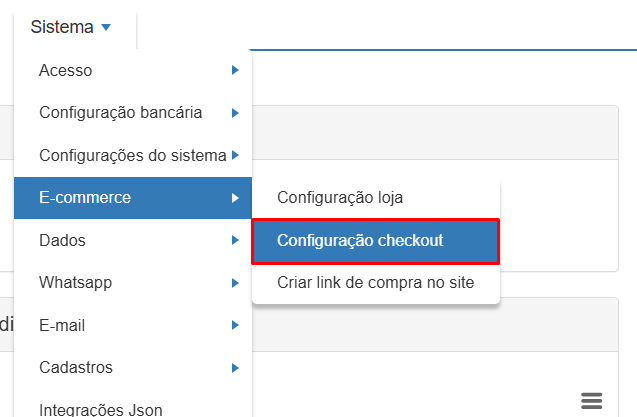Open the Sistema menu

click(63, 27)
